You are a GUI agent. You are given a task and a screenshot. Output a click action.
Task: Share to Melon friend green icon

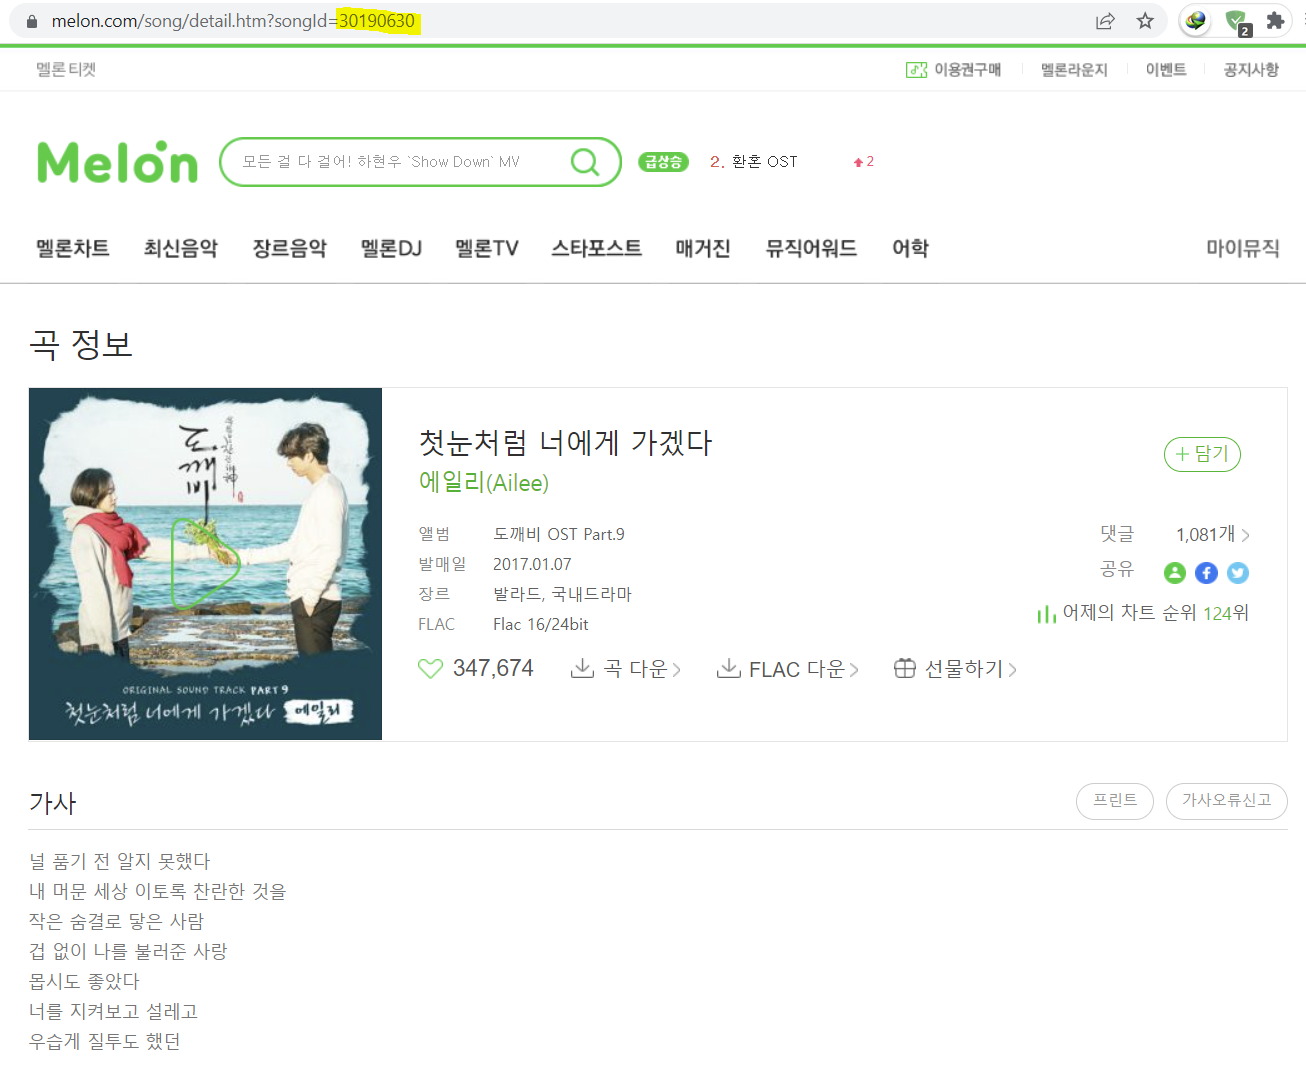point(1175,573)
